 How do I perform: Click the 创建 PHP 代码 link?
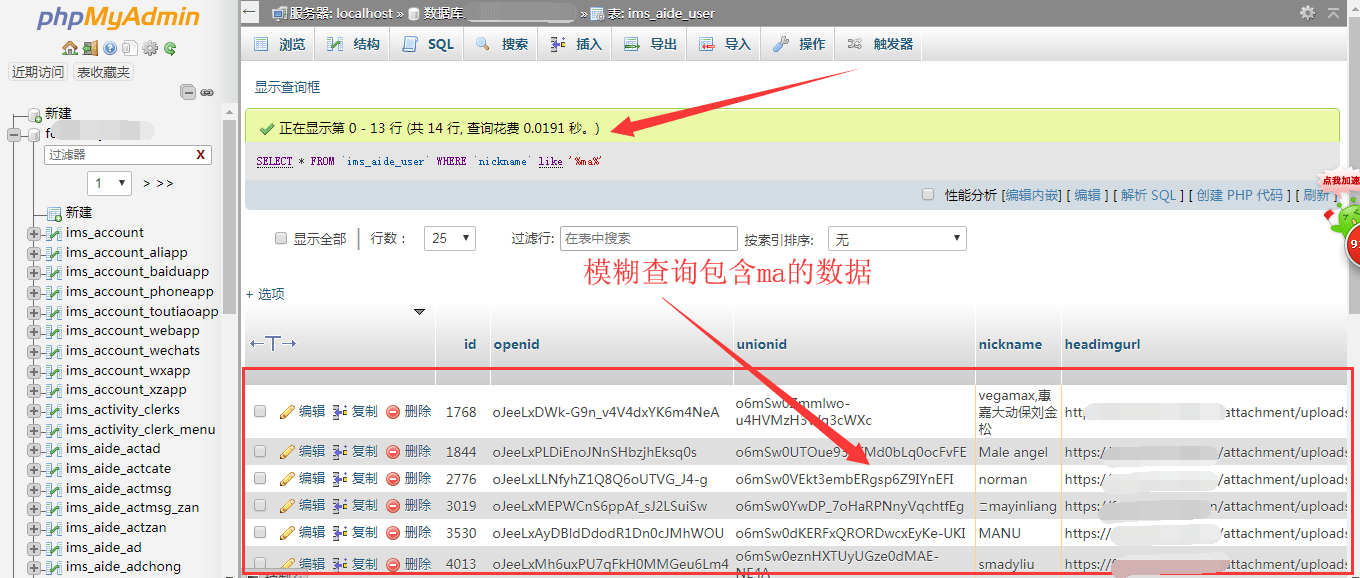[x=1240, y=195]
